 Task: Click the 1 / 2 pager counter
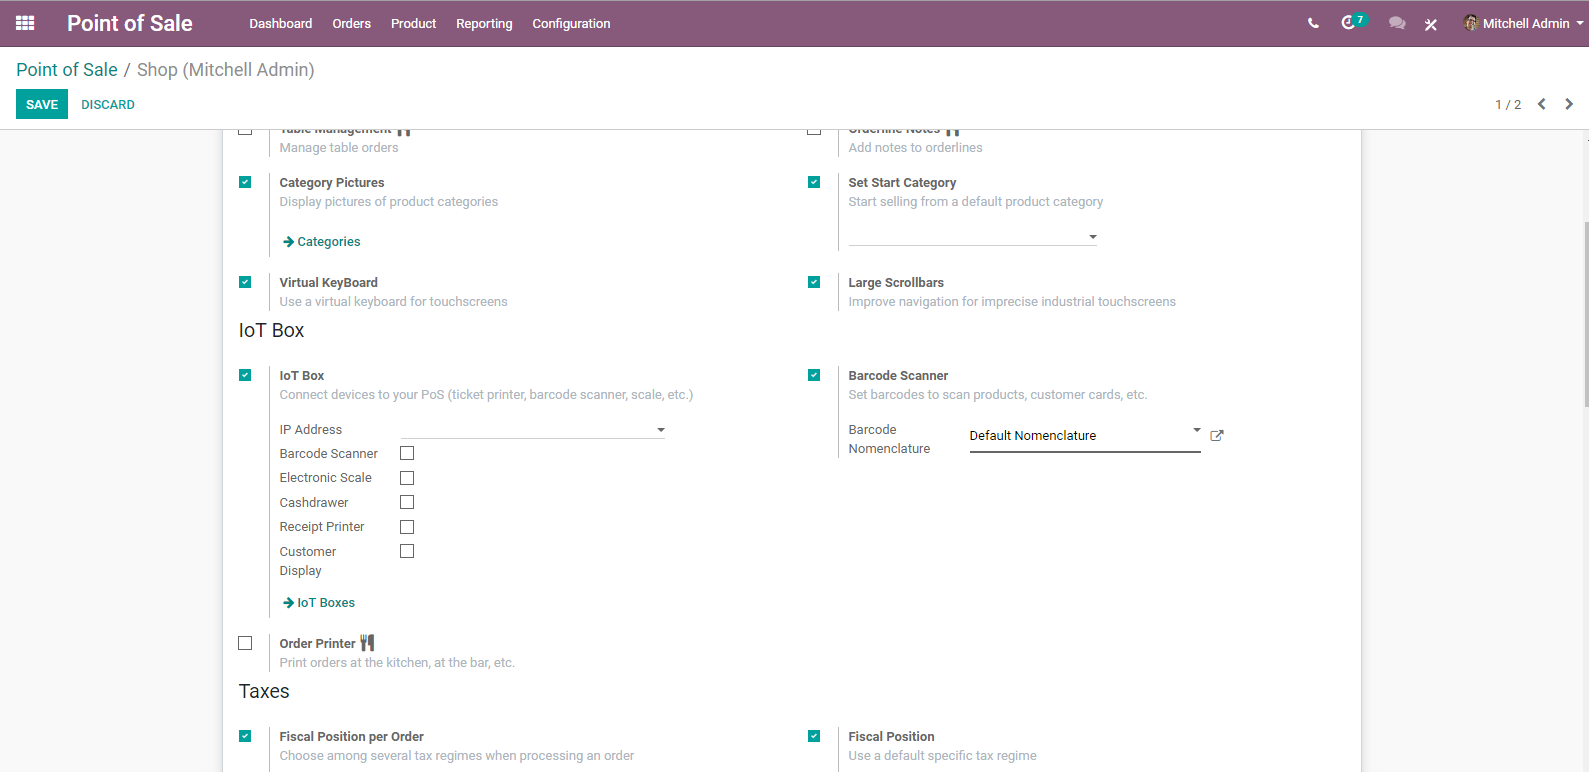pos(1508,104)
